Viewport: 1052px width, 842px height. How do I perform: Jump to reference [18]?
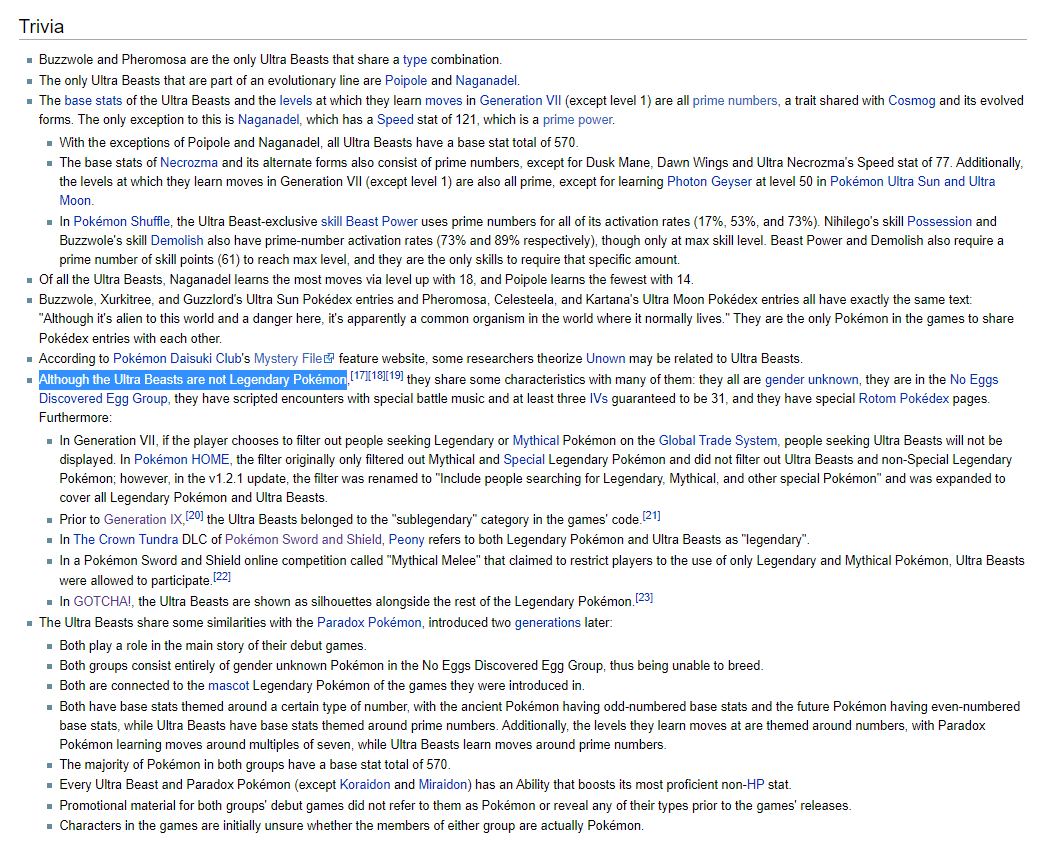[377, 375]
